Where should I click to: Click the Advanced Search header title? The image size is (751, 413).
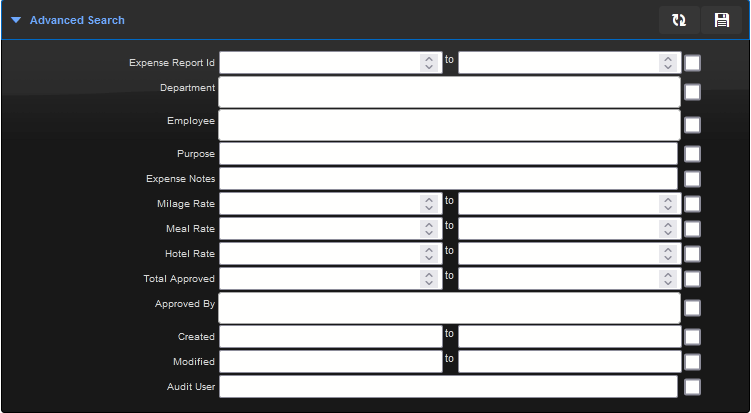click(77, 20)
